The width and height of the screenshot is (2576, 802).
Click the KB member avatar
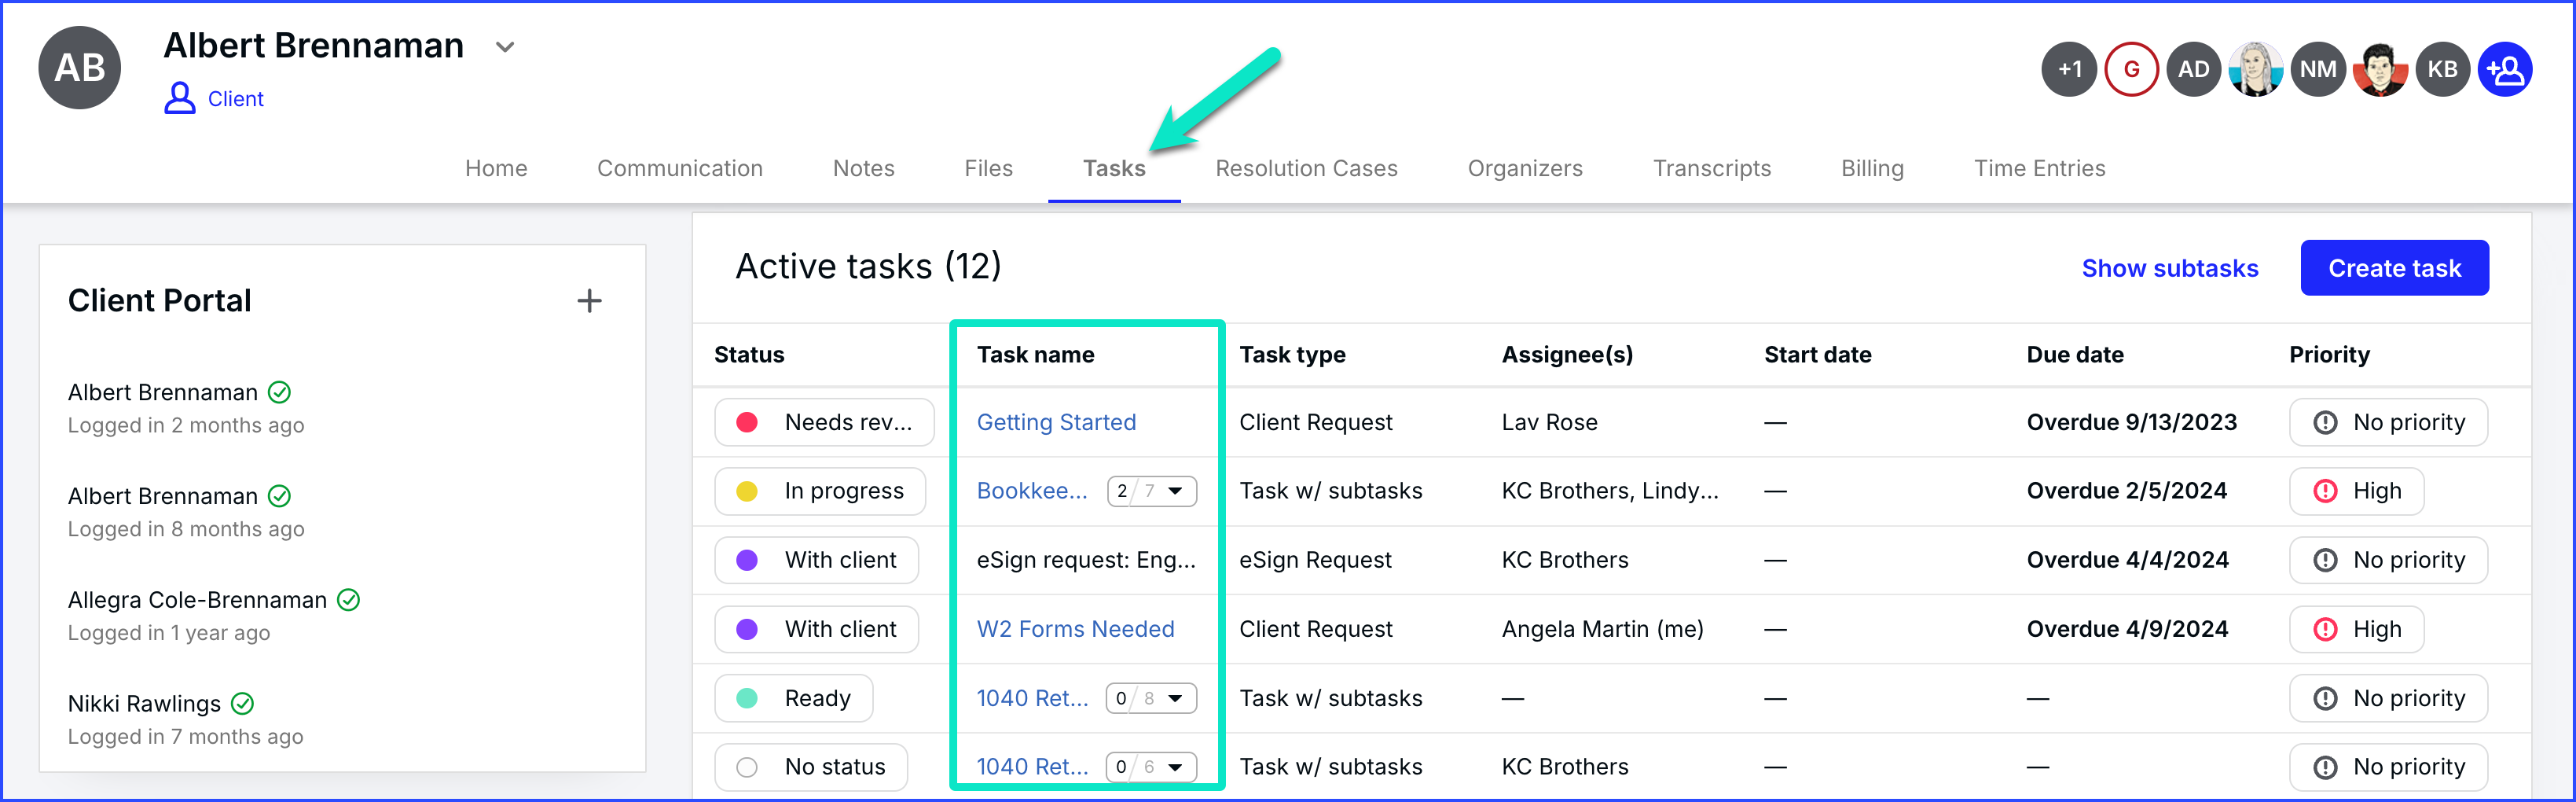pyautogui.click(x=2442, y=70)
